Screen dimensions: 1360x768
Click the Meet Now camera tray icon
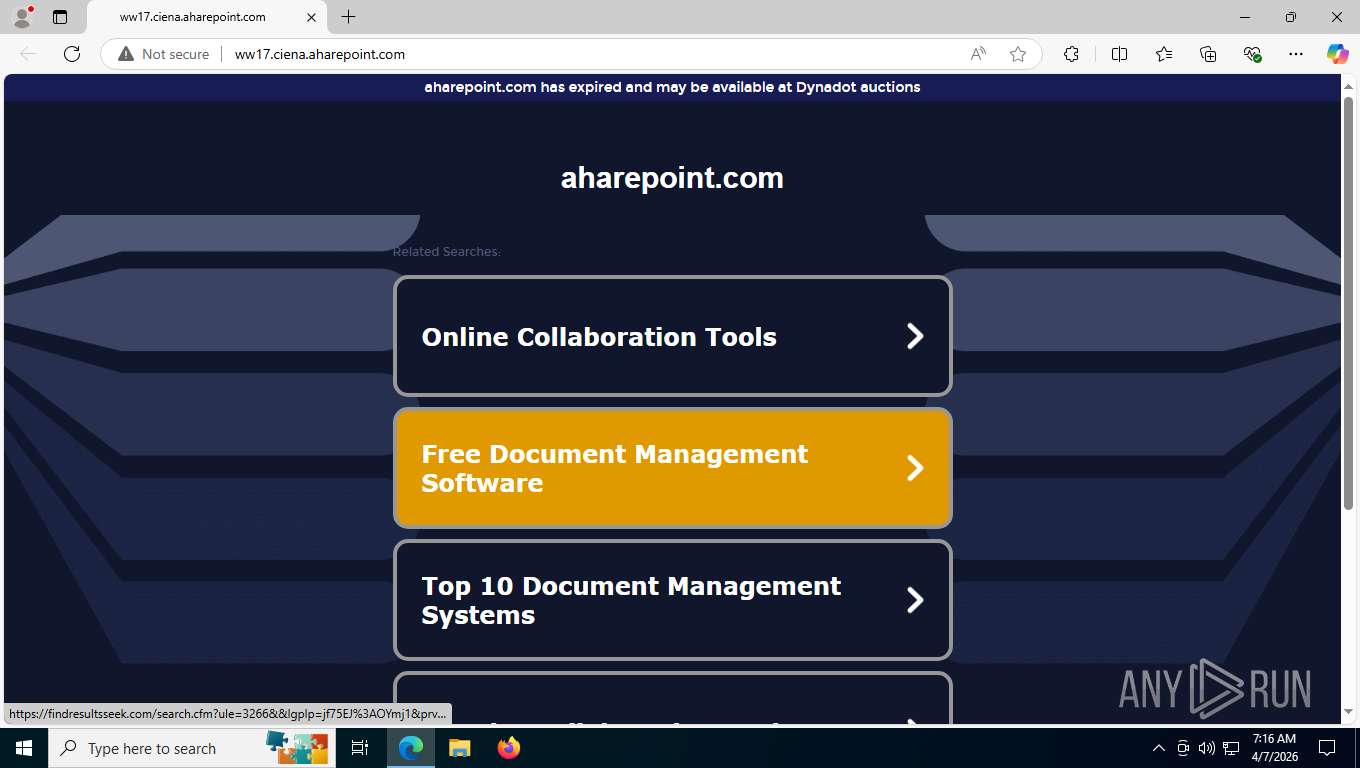(x=1183, y=748)
